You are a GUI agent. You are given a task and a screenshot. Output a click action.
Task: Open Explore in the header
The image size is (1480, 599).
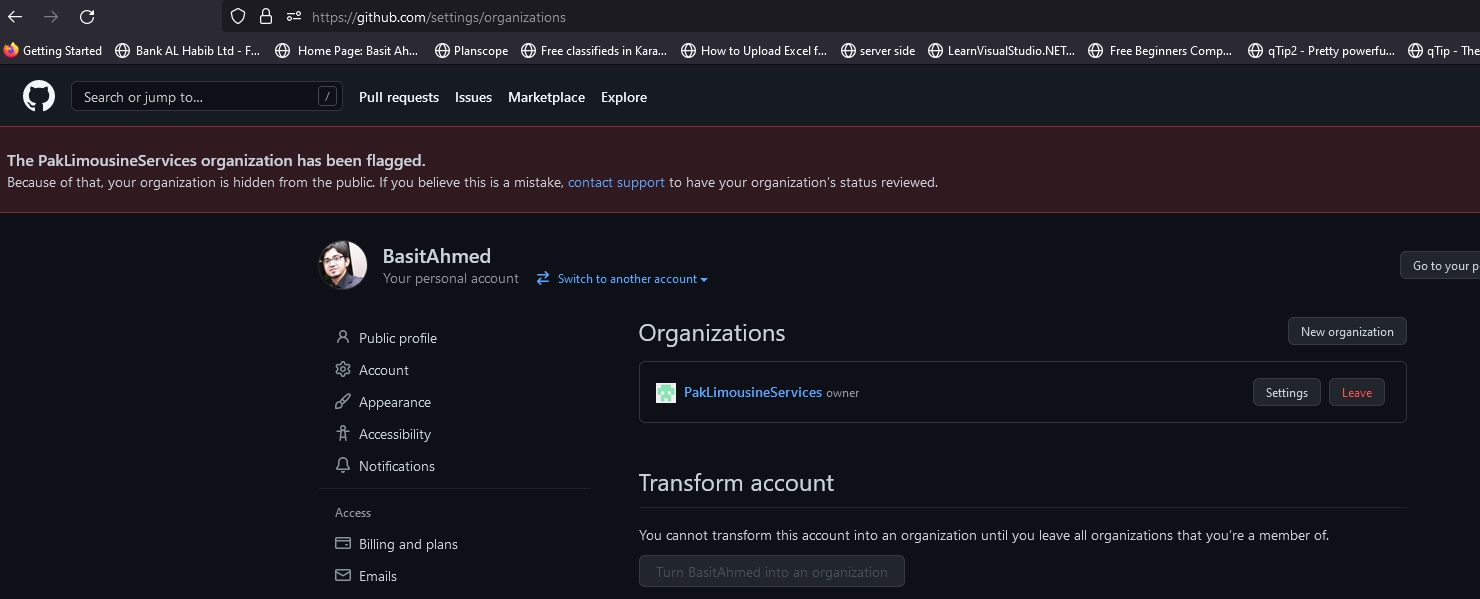(x=624, y=97)
